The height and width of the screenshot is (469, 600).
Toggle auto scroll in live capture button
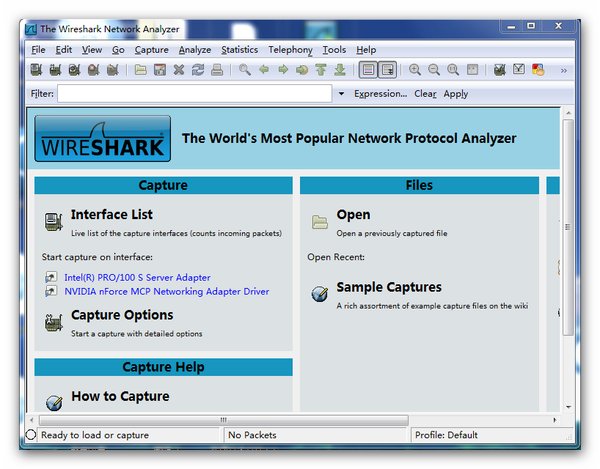pyautogui.click(x=387, y=70)
